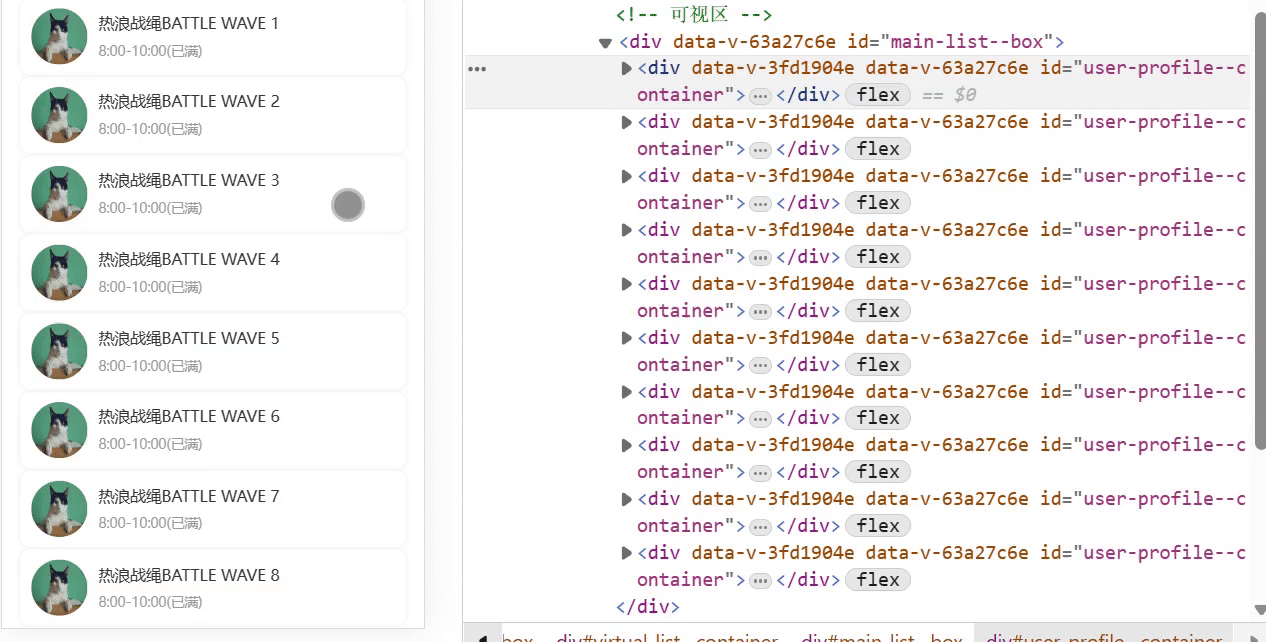This screenshot has width=1266, height=642.
Task: Click the 8:00-10:00(已满) time under BATTLE WAVE 2
Action: (x=150, y=129)
